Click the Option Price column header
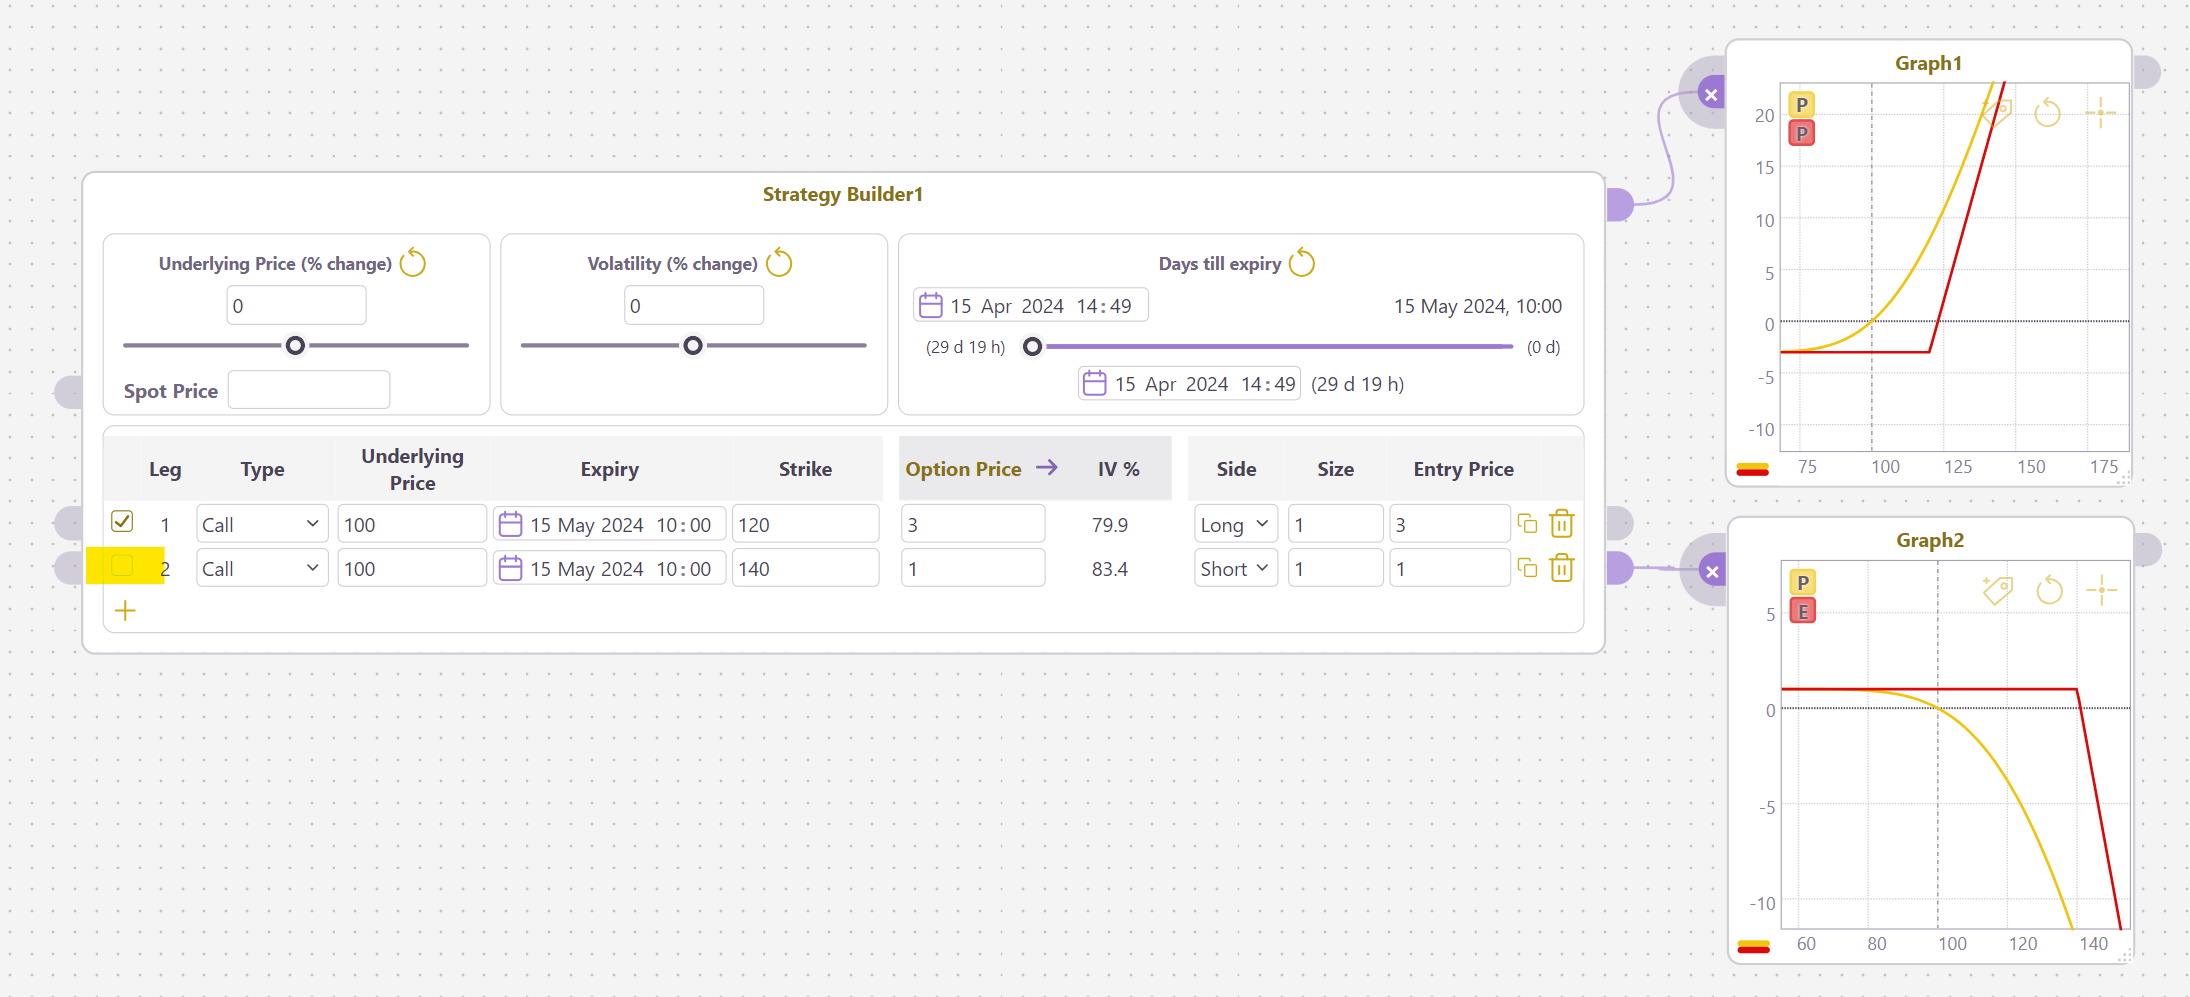 (x=963, y=469)
